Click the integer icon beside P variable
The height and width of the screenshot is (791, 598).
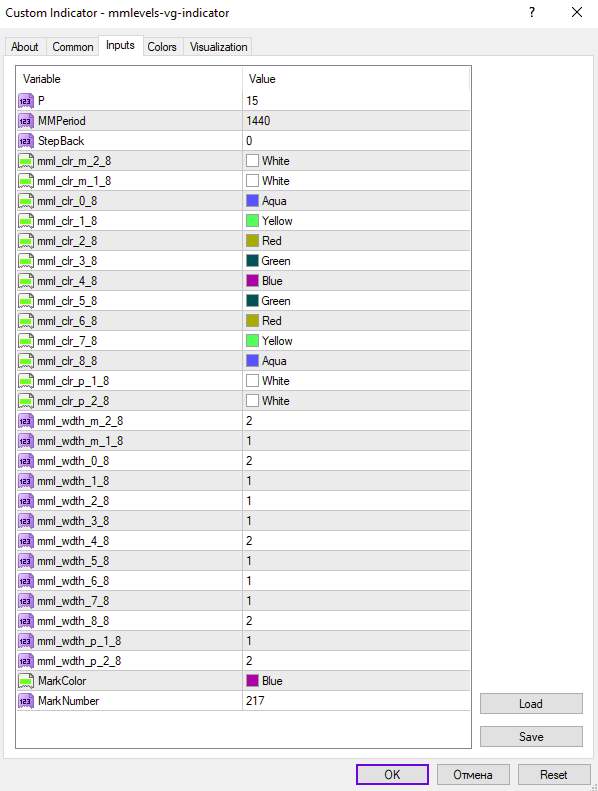[26, 101]
